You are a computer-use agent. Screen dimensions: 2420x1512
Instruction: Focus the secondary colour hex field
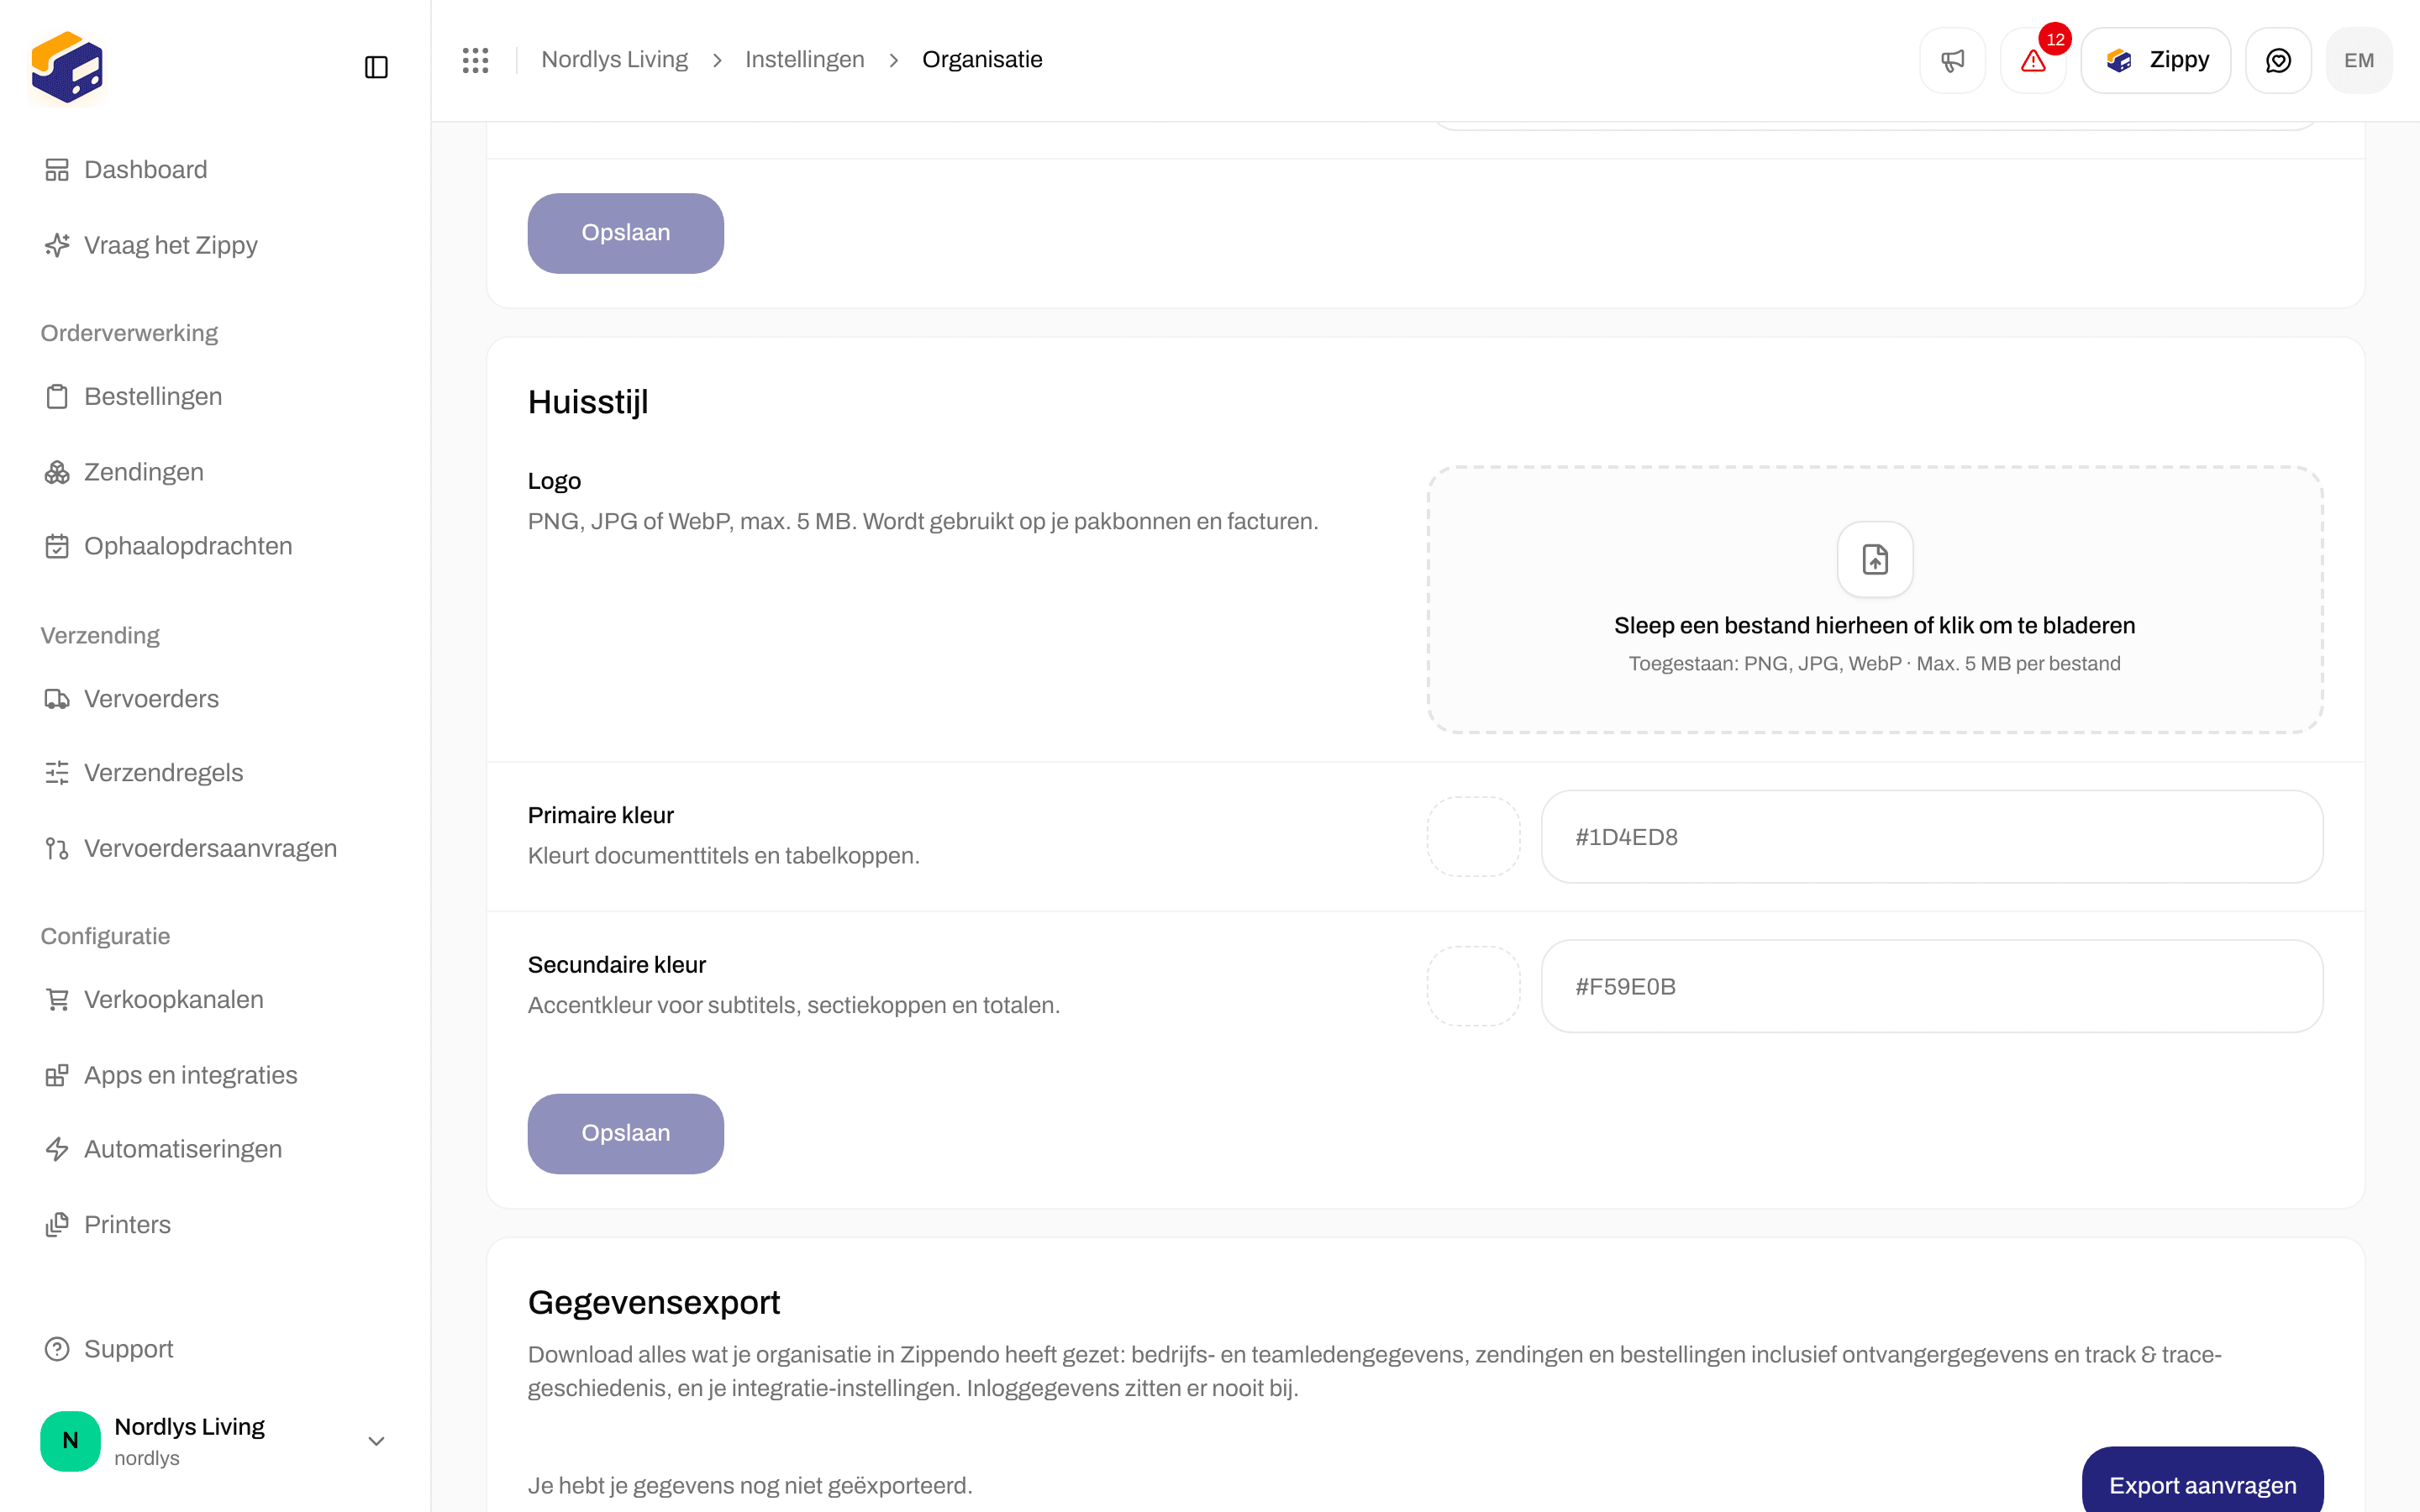click(1931, 986)
